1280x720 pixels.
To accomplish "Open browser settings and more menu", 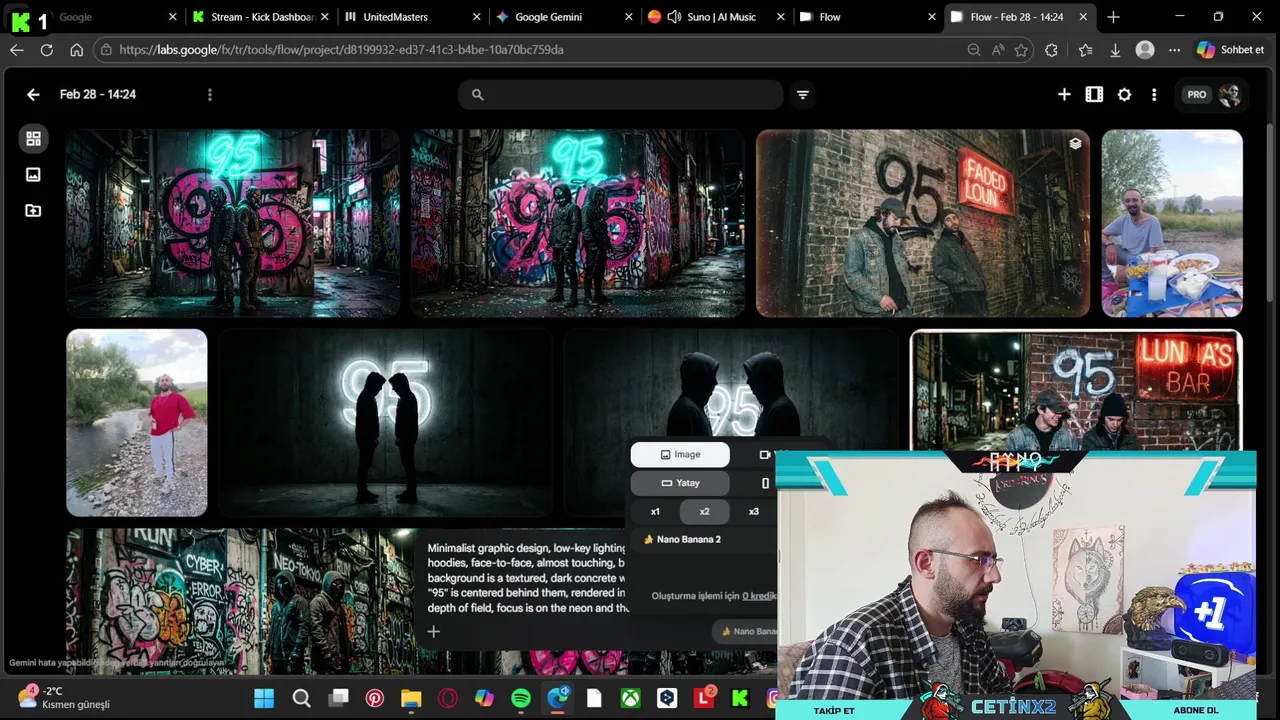I will pyautogui.click(x=1174, y=50).
